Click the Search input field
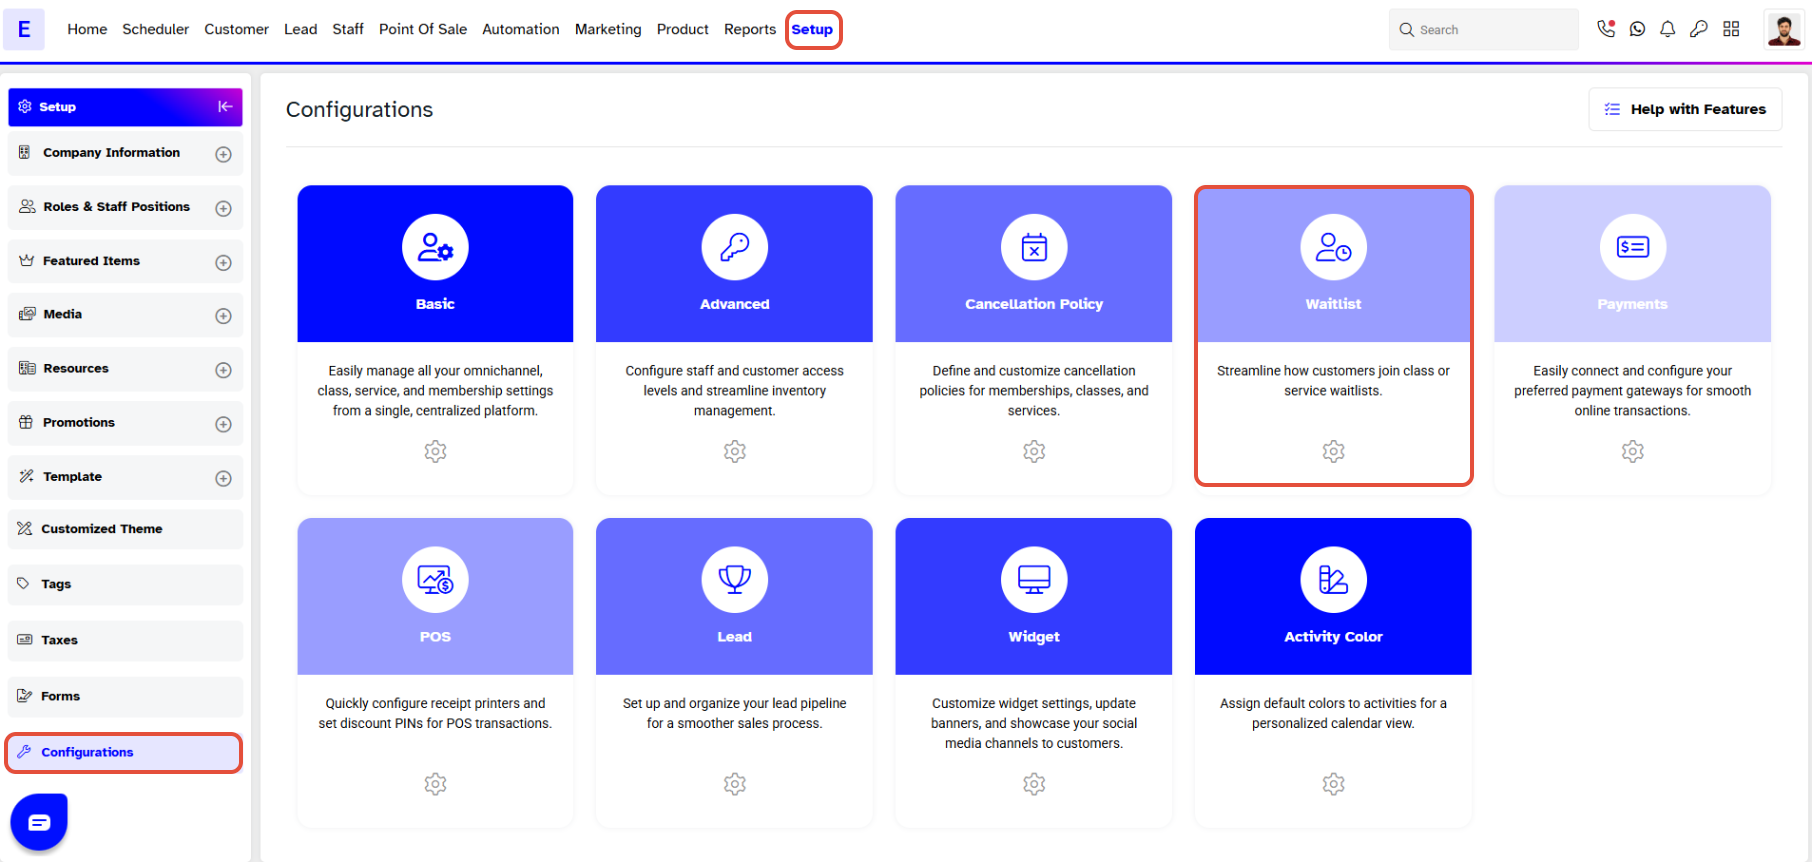 [1484, 30]
